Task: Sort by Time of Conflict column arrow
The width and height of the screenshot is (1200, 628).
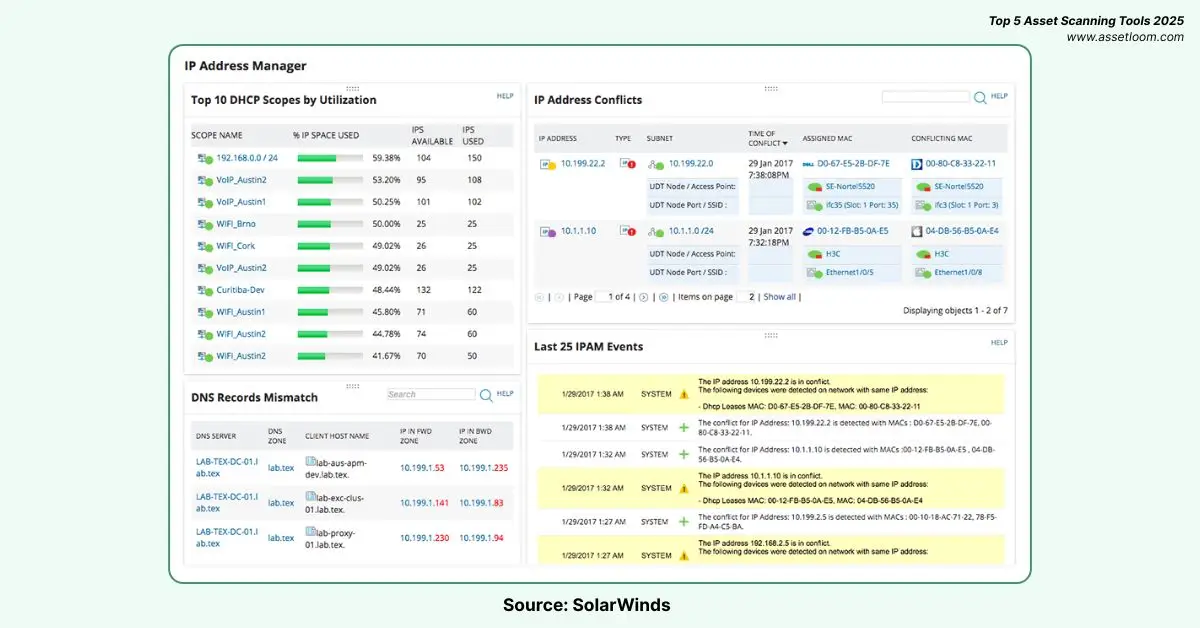Action: (x=785, y=144)
